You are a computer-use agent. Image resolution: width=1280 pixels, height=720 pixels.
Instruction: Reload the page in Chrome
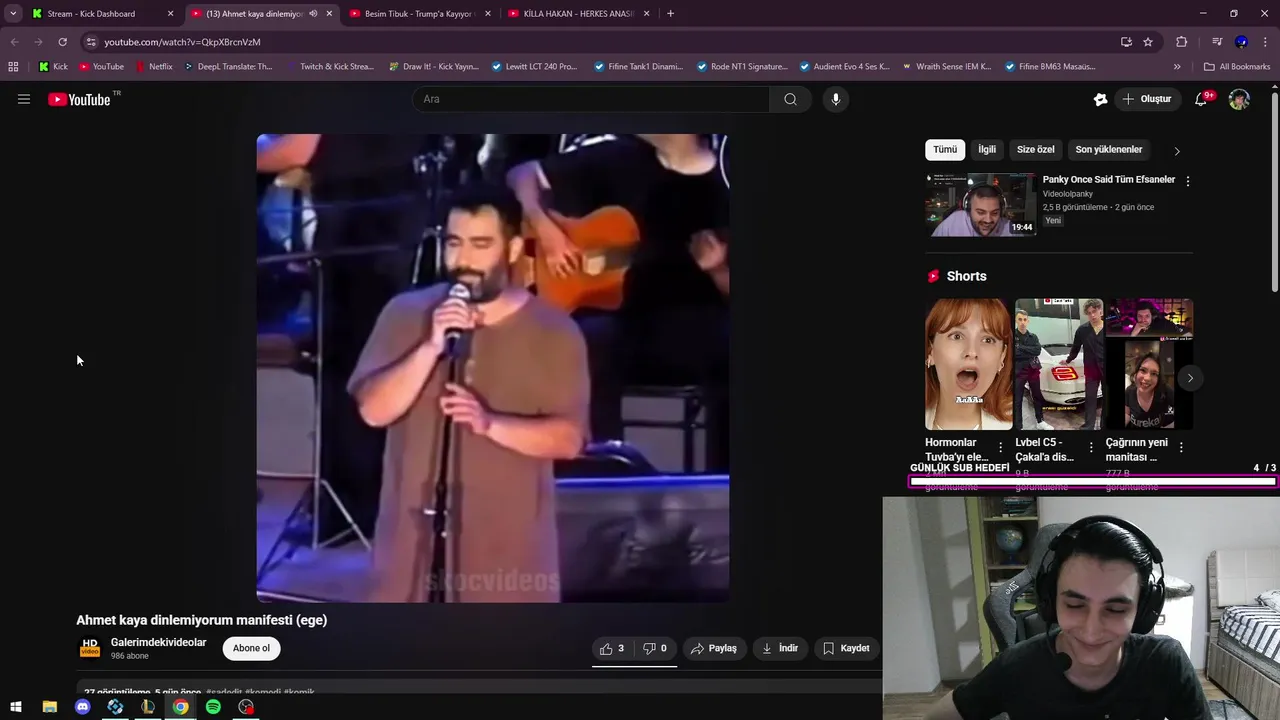pos(62,42)
